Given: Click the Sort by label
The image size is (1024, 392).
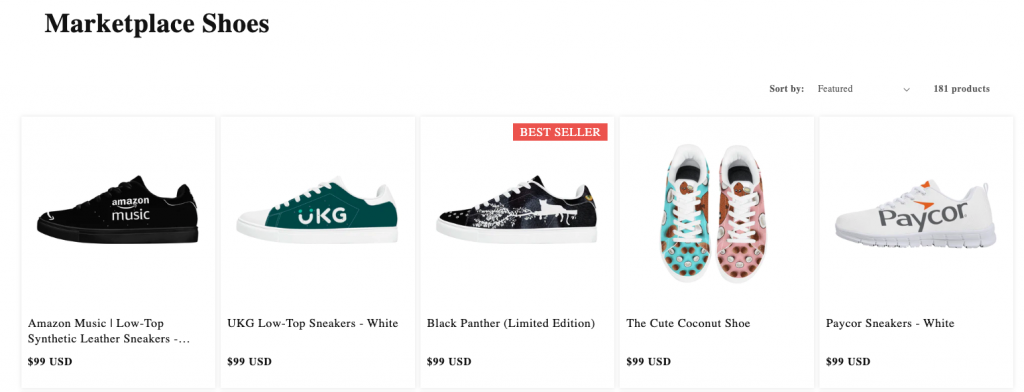Looking at the screenshot, I should pos(787,89).
